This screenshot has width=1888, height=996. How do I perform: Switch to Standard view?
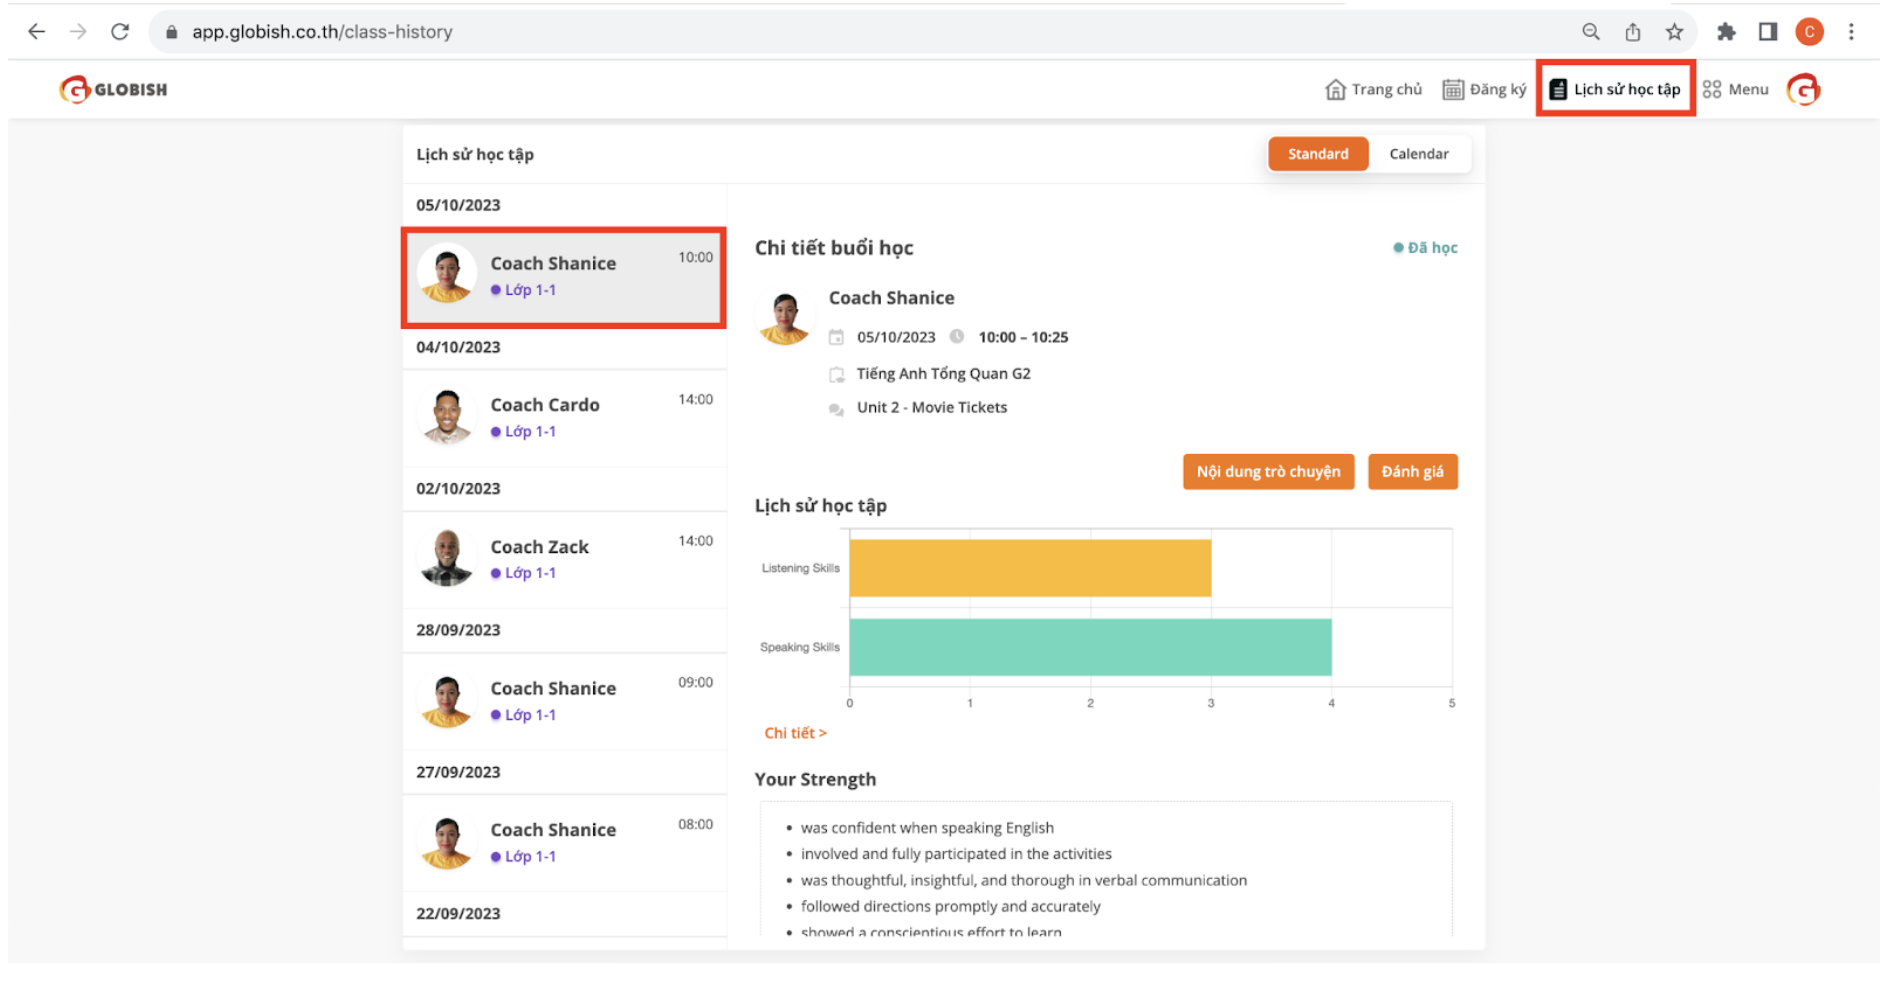click(x=1317, y=154)
